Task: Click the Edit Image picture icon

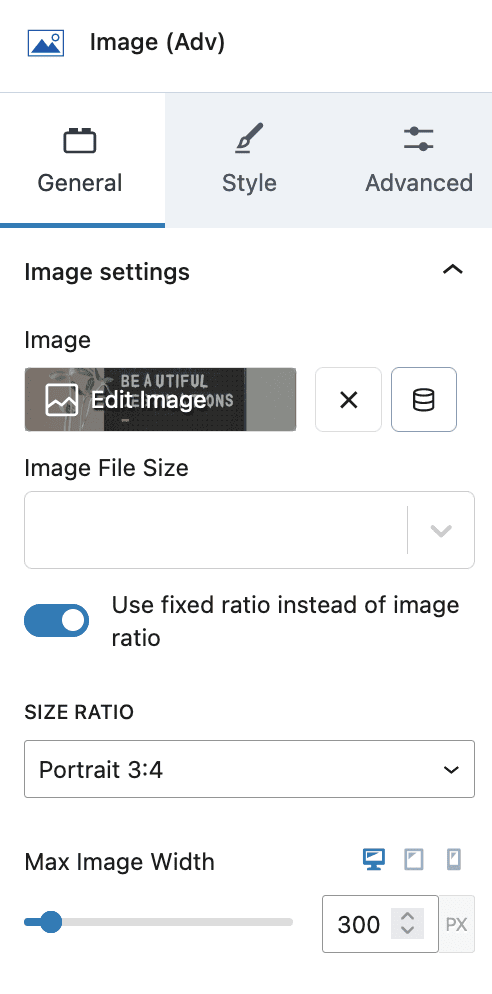Action: coord(62,400)
